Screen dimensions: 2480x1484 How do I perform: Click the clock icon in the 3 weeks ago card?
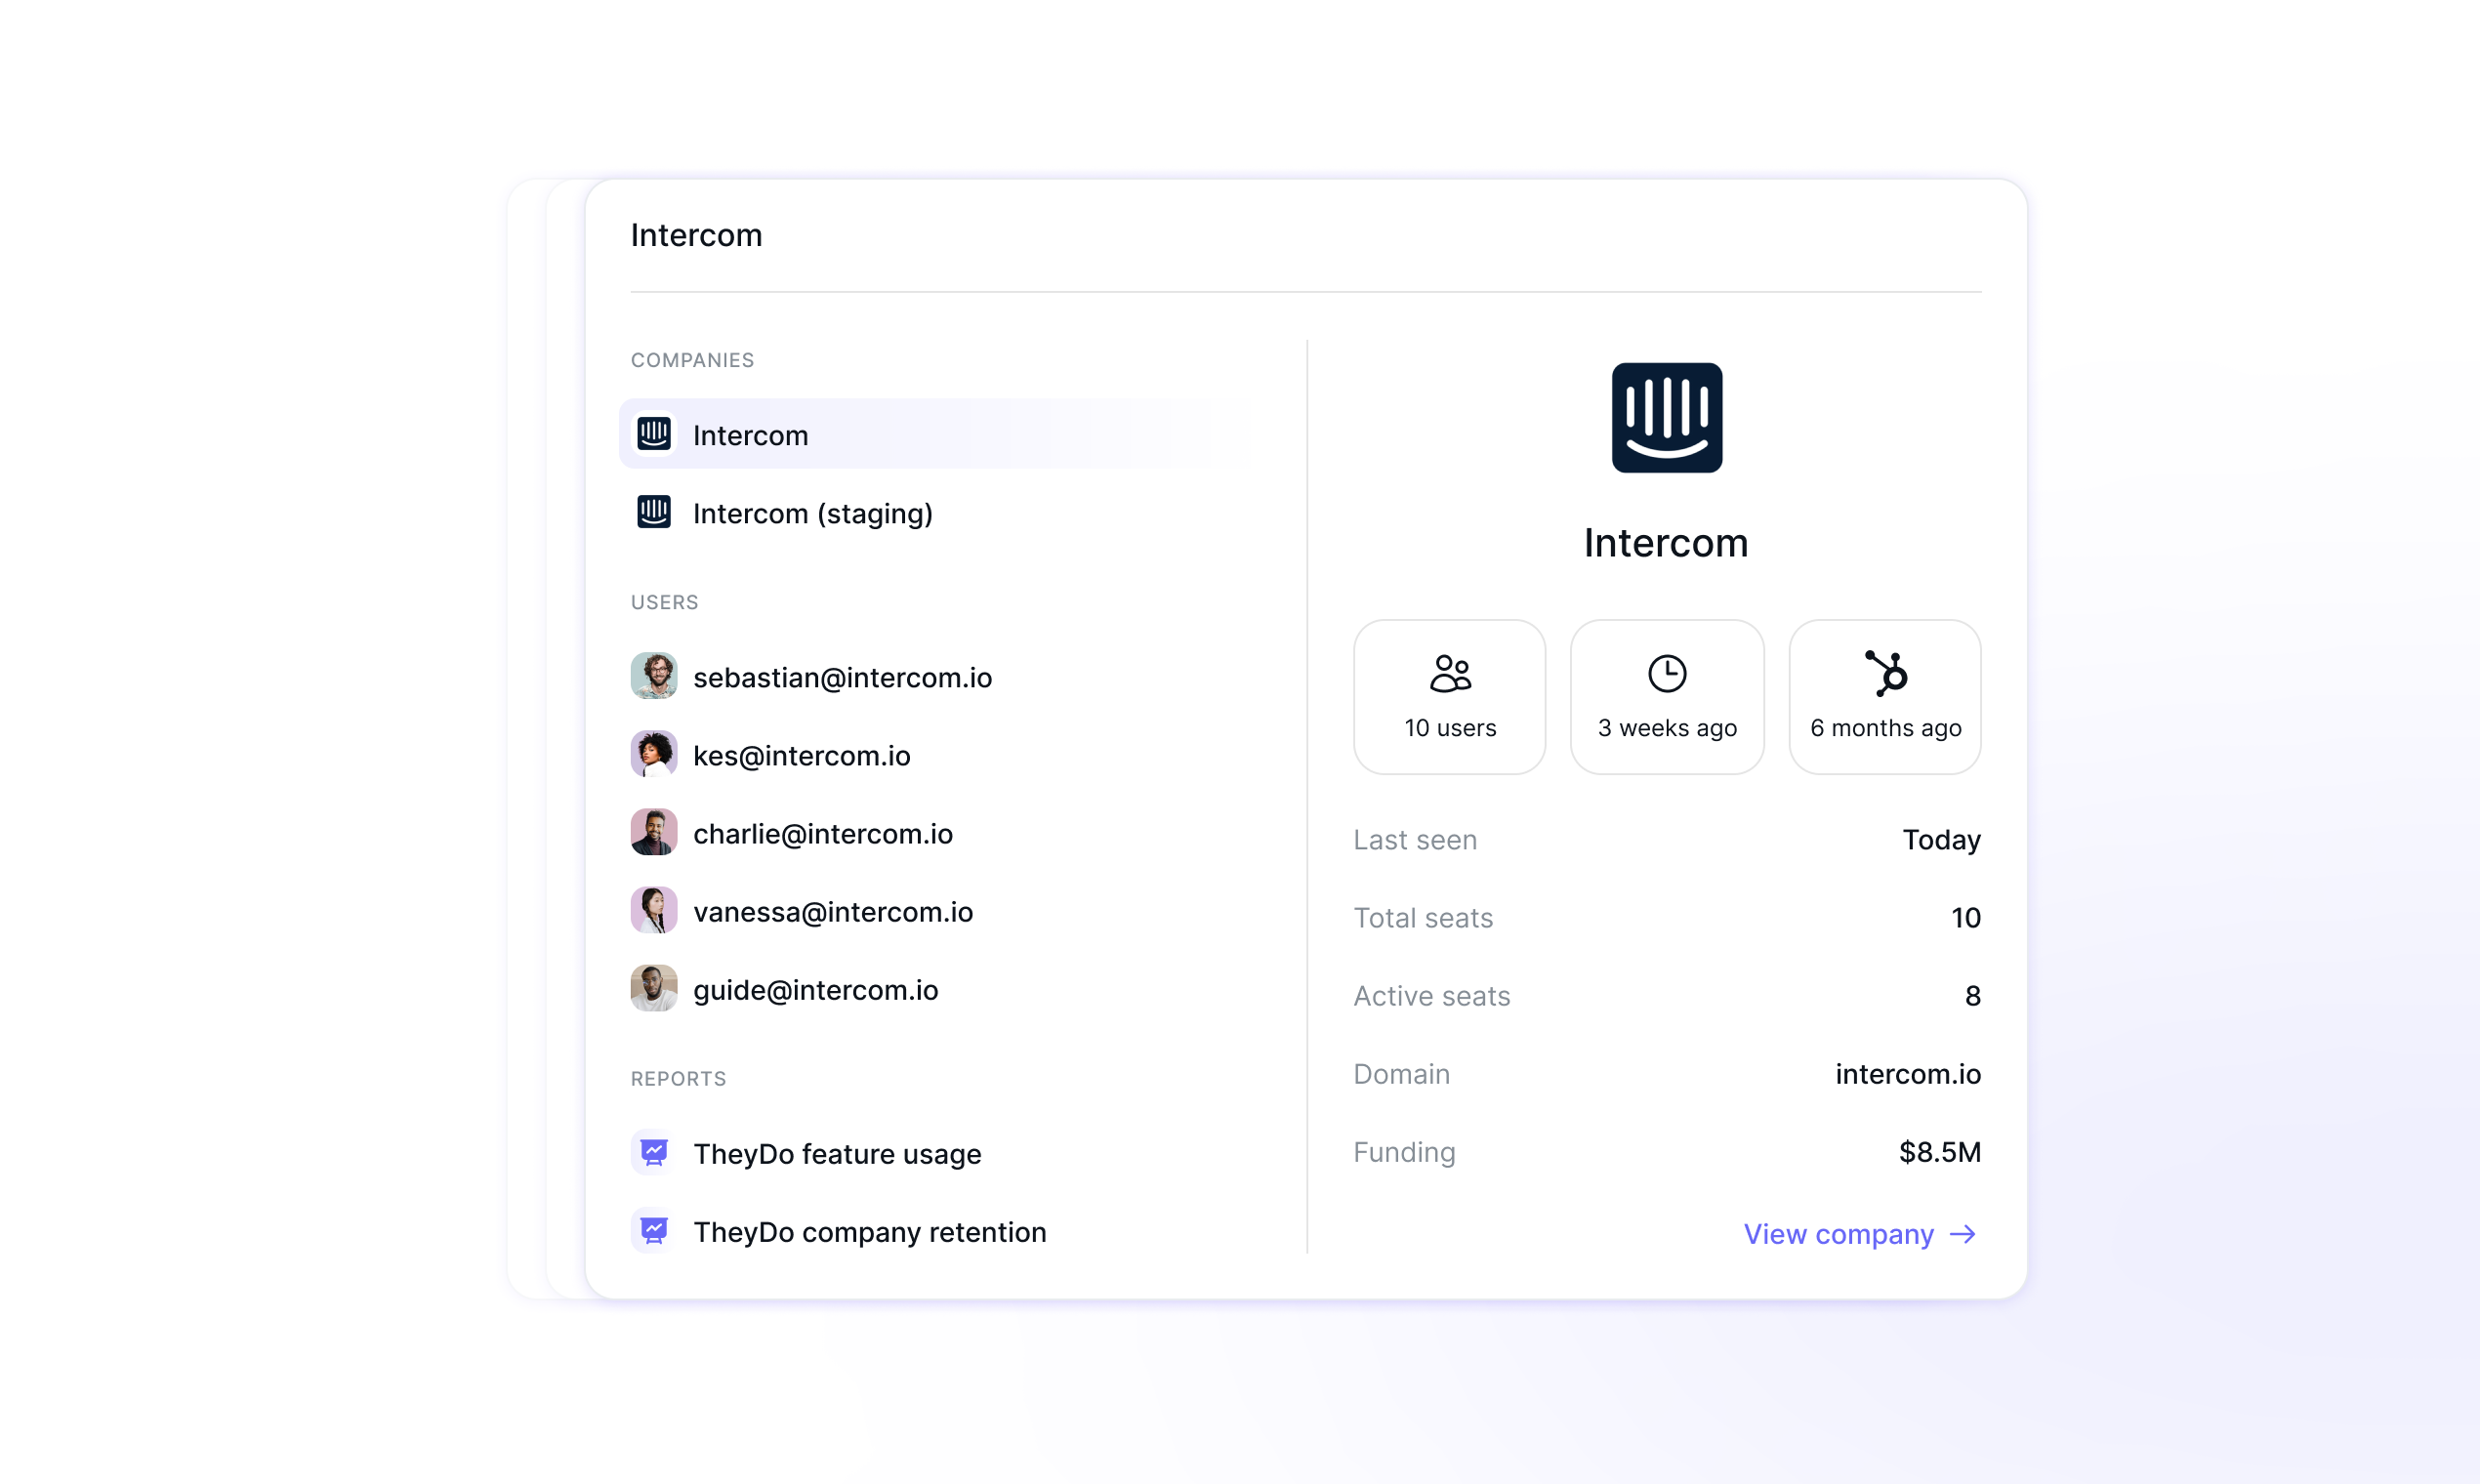click(x=1667, y=674)
